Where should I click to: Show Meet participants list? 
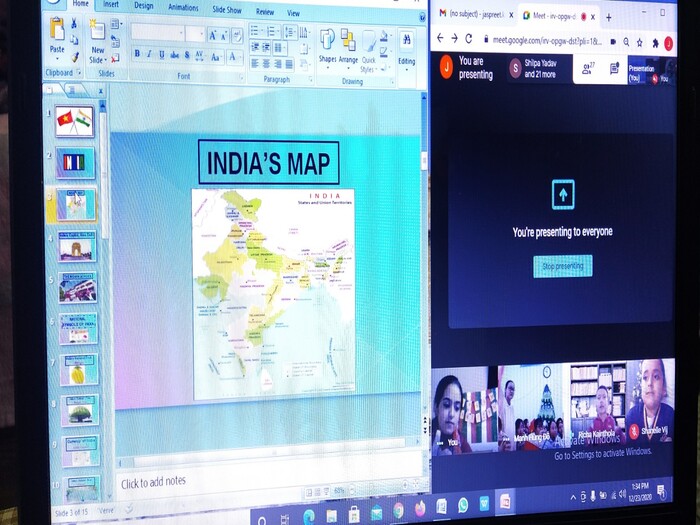(588, 69)
